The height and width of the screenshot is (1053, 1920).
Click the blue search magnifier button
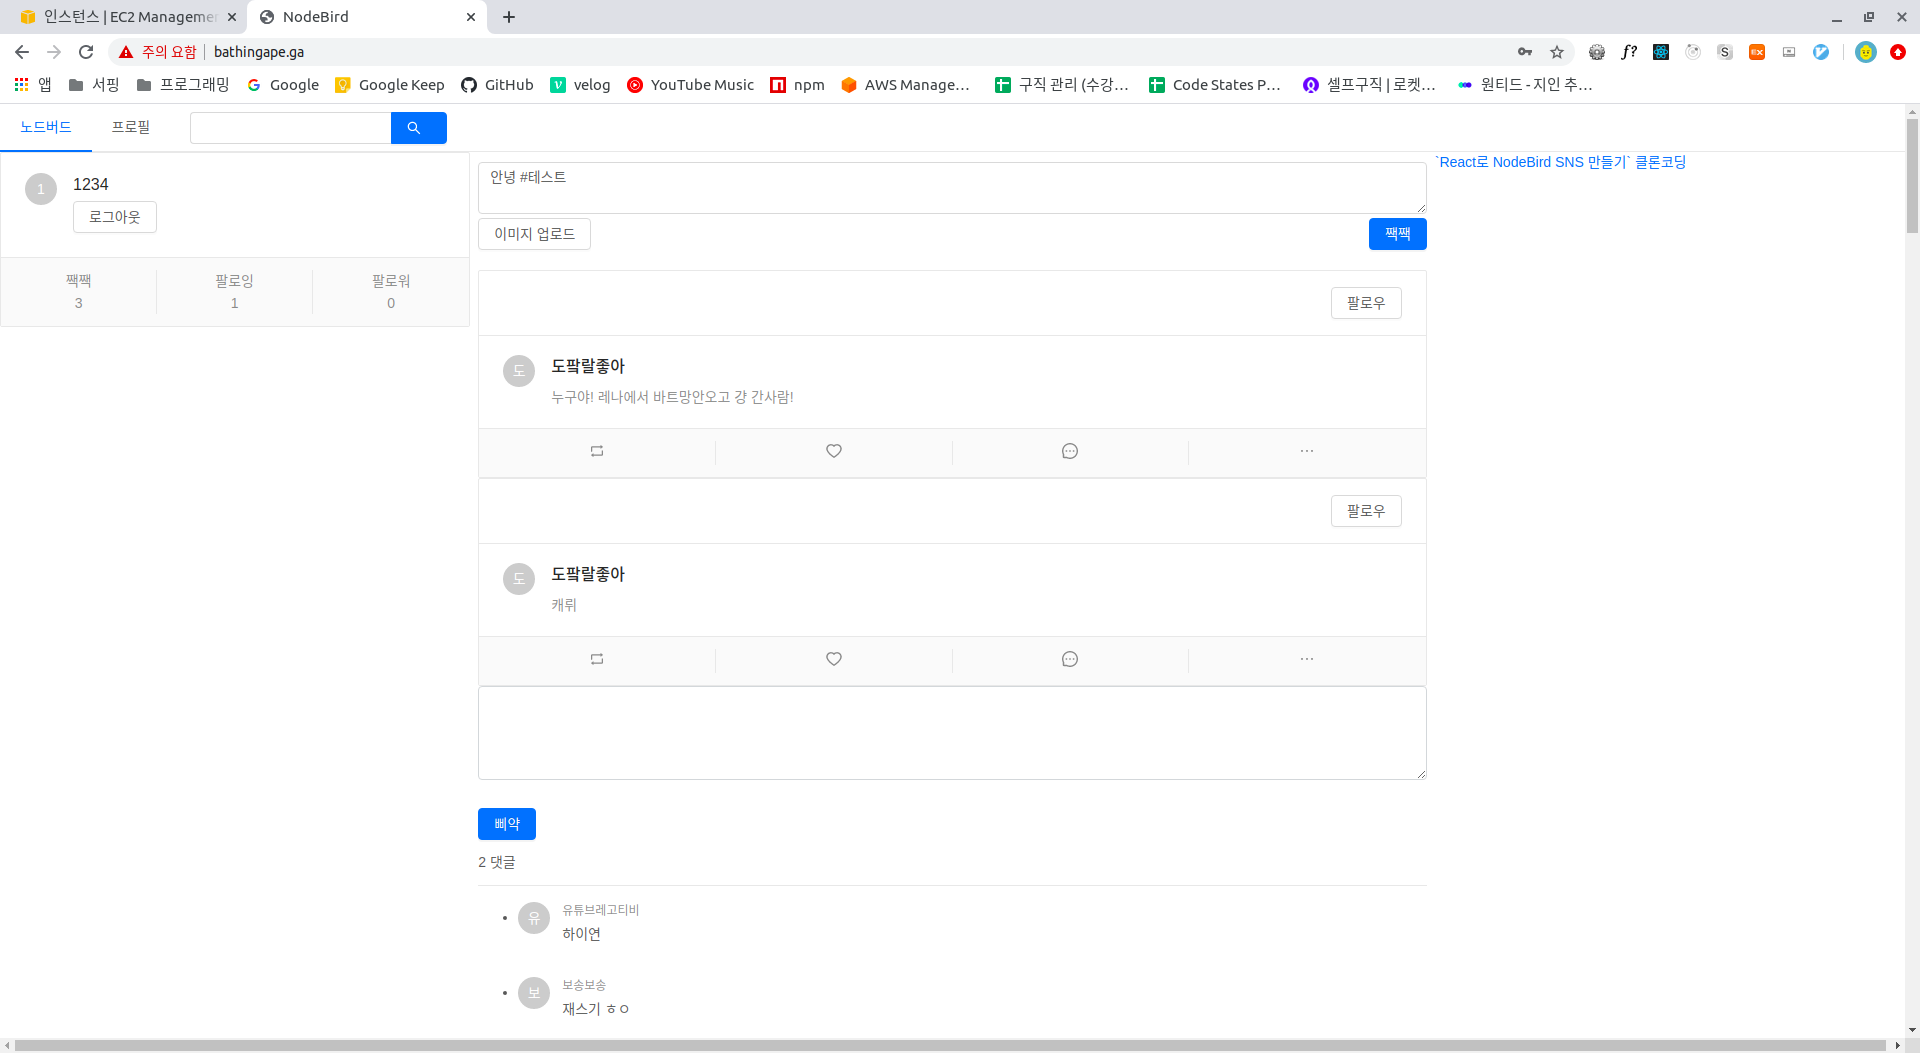pyautogui.click(x=419, y=127)
